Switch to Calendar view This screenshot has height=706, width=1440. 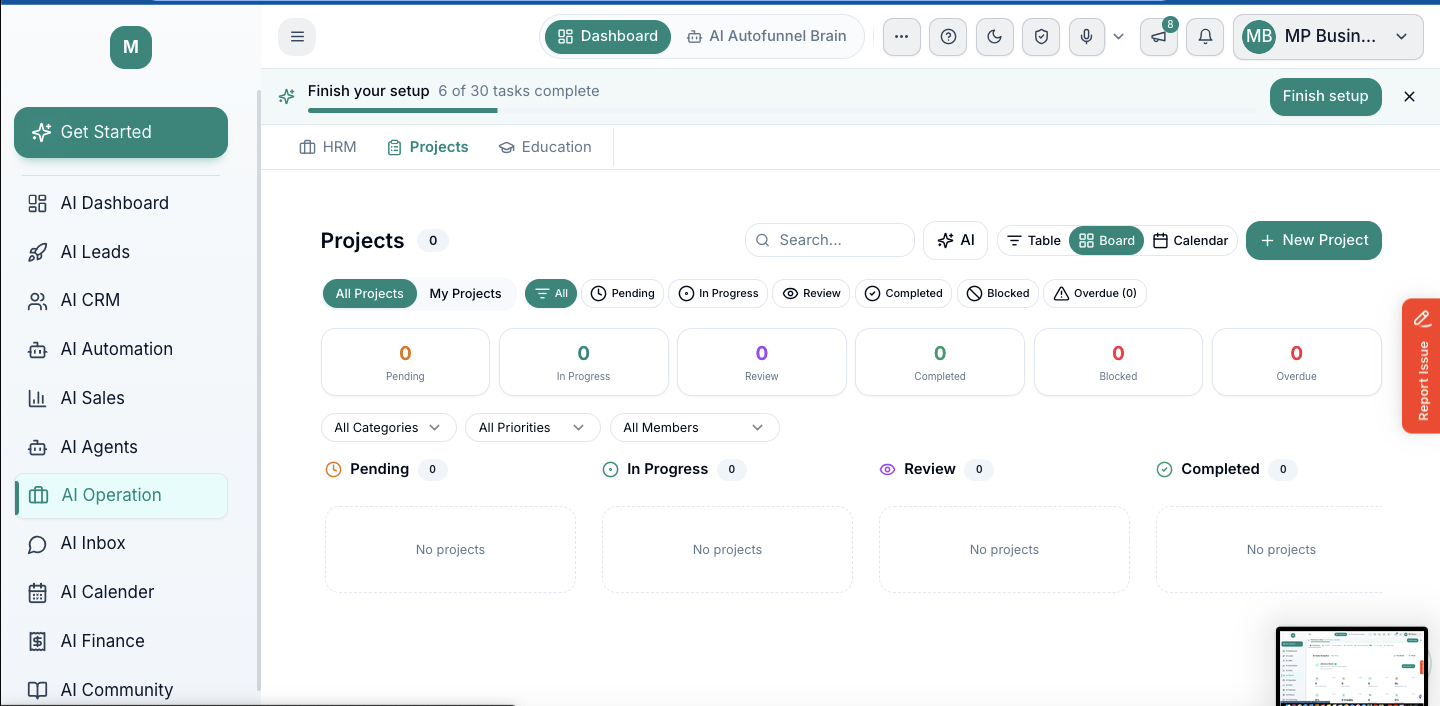pyautogui.click(x=1190, y=241)
